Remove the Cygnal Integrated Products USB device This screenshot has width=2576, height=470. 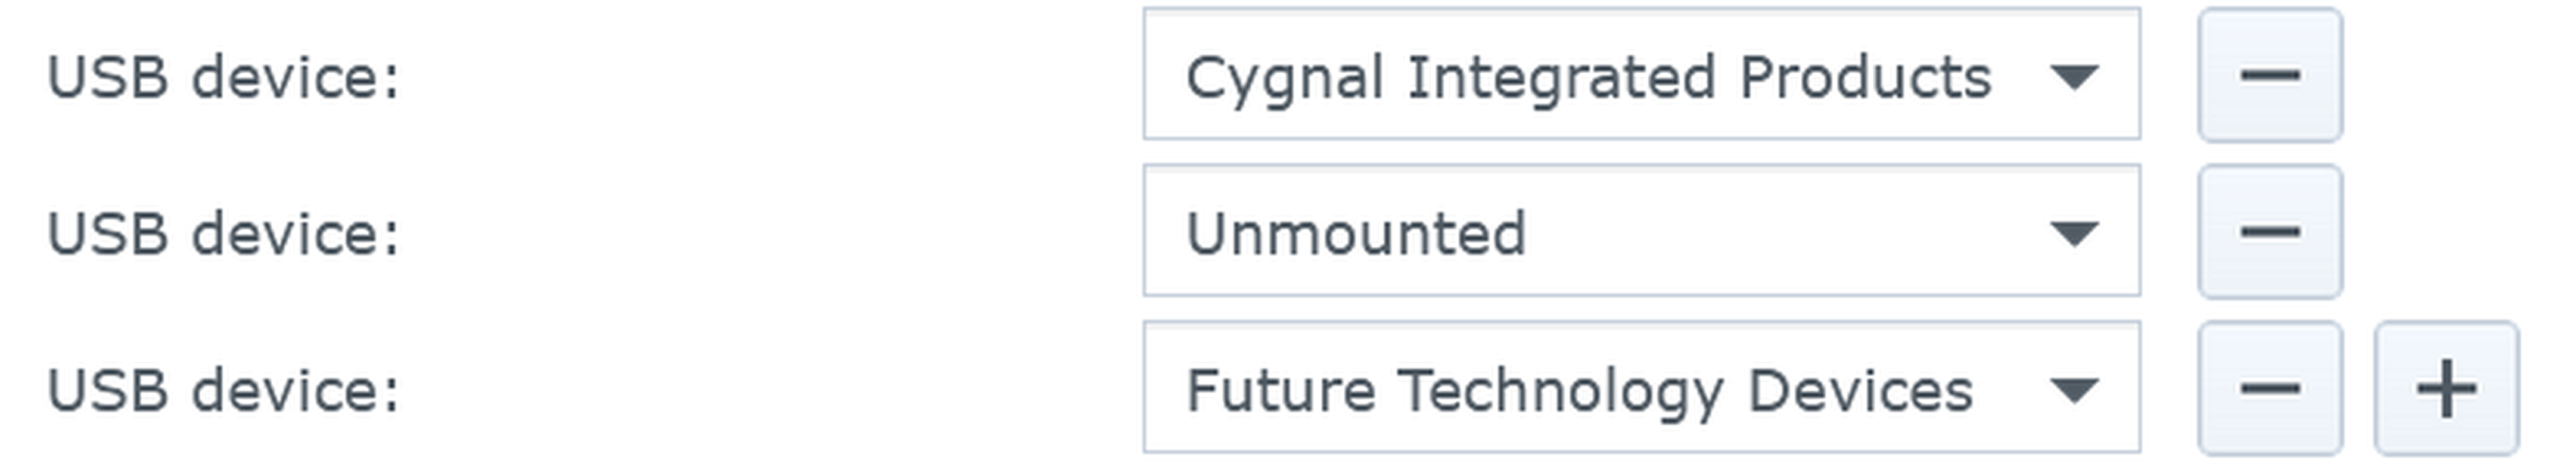(2269, 75)
